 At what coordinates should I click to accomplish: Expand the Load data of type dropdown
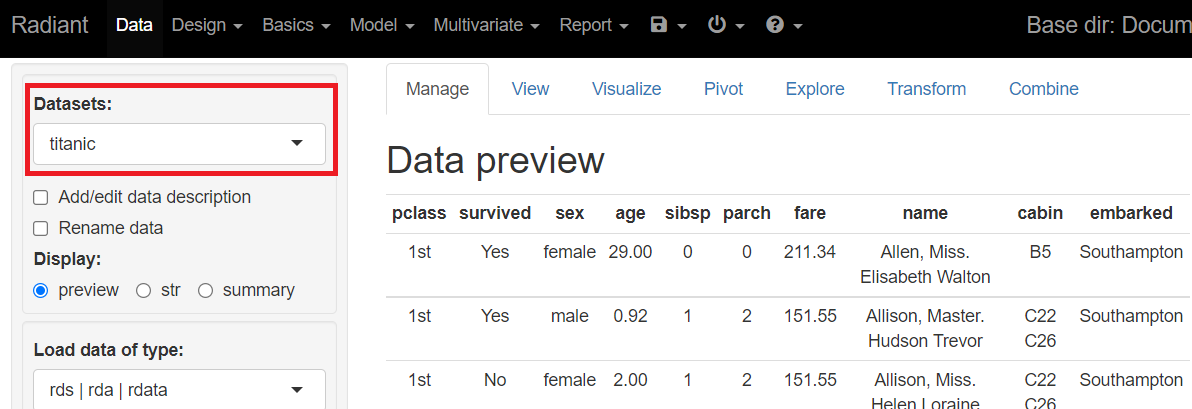179,390
